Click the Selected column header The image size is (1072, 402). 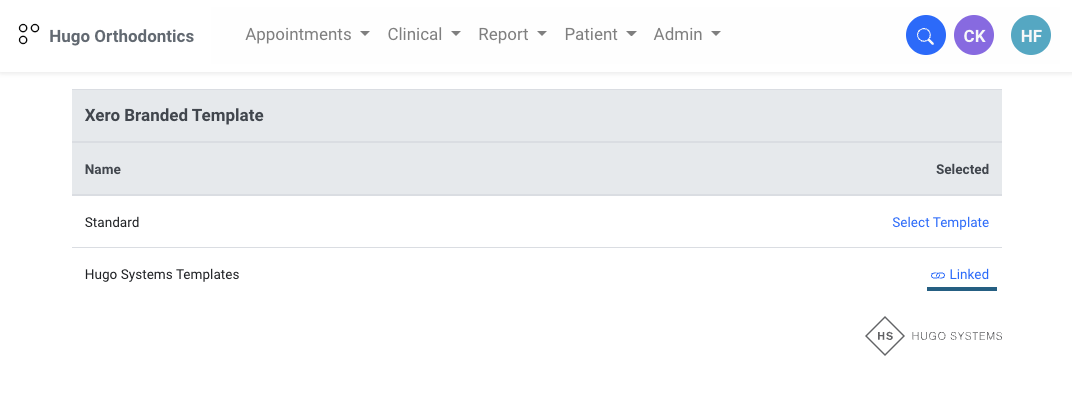pyautogui.click(x=962, y=169)
